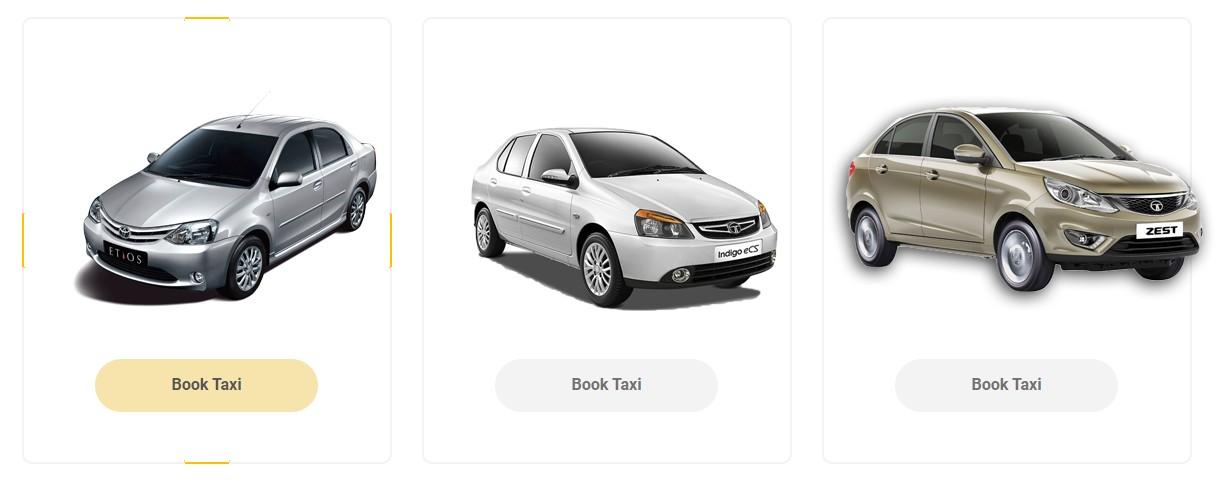Click the yellow accent on first card's right edge
Viewport: 1217px width, 481px height.
pos(390,240)
